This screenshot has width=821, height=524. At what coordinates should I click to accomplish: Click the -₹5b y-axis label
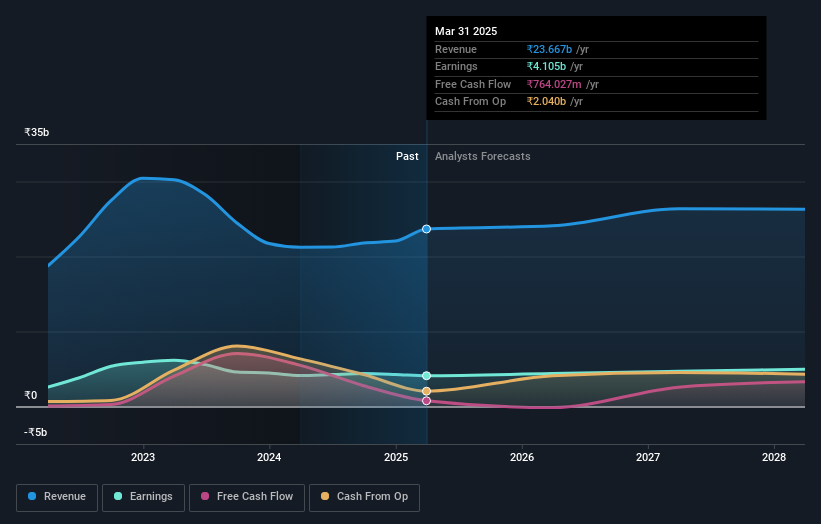coord(36,432)
